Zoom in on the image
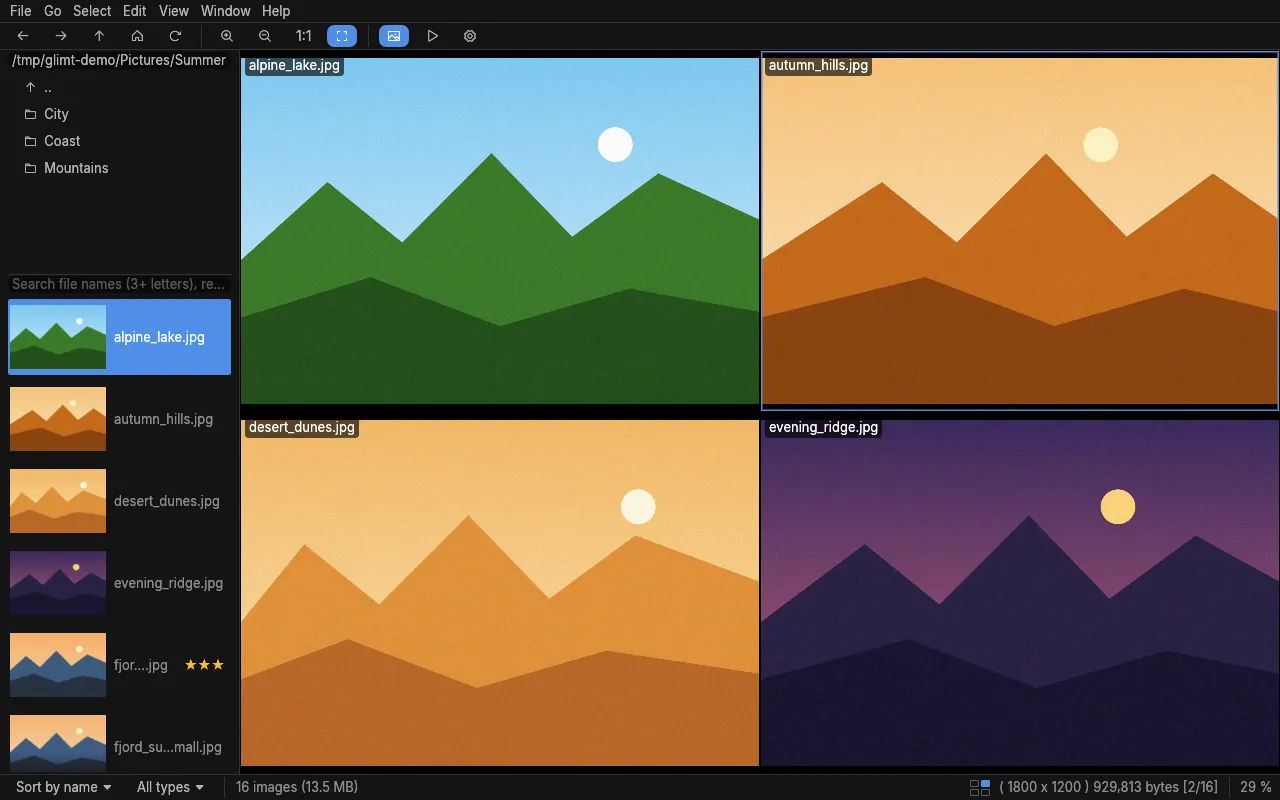The height and width of the screenshot is (800, 1280). (x=227, y=36)
